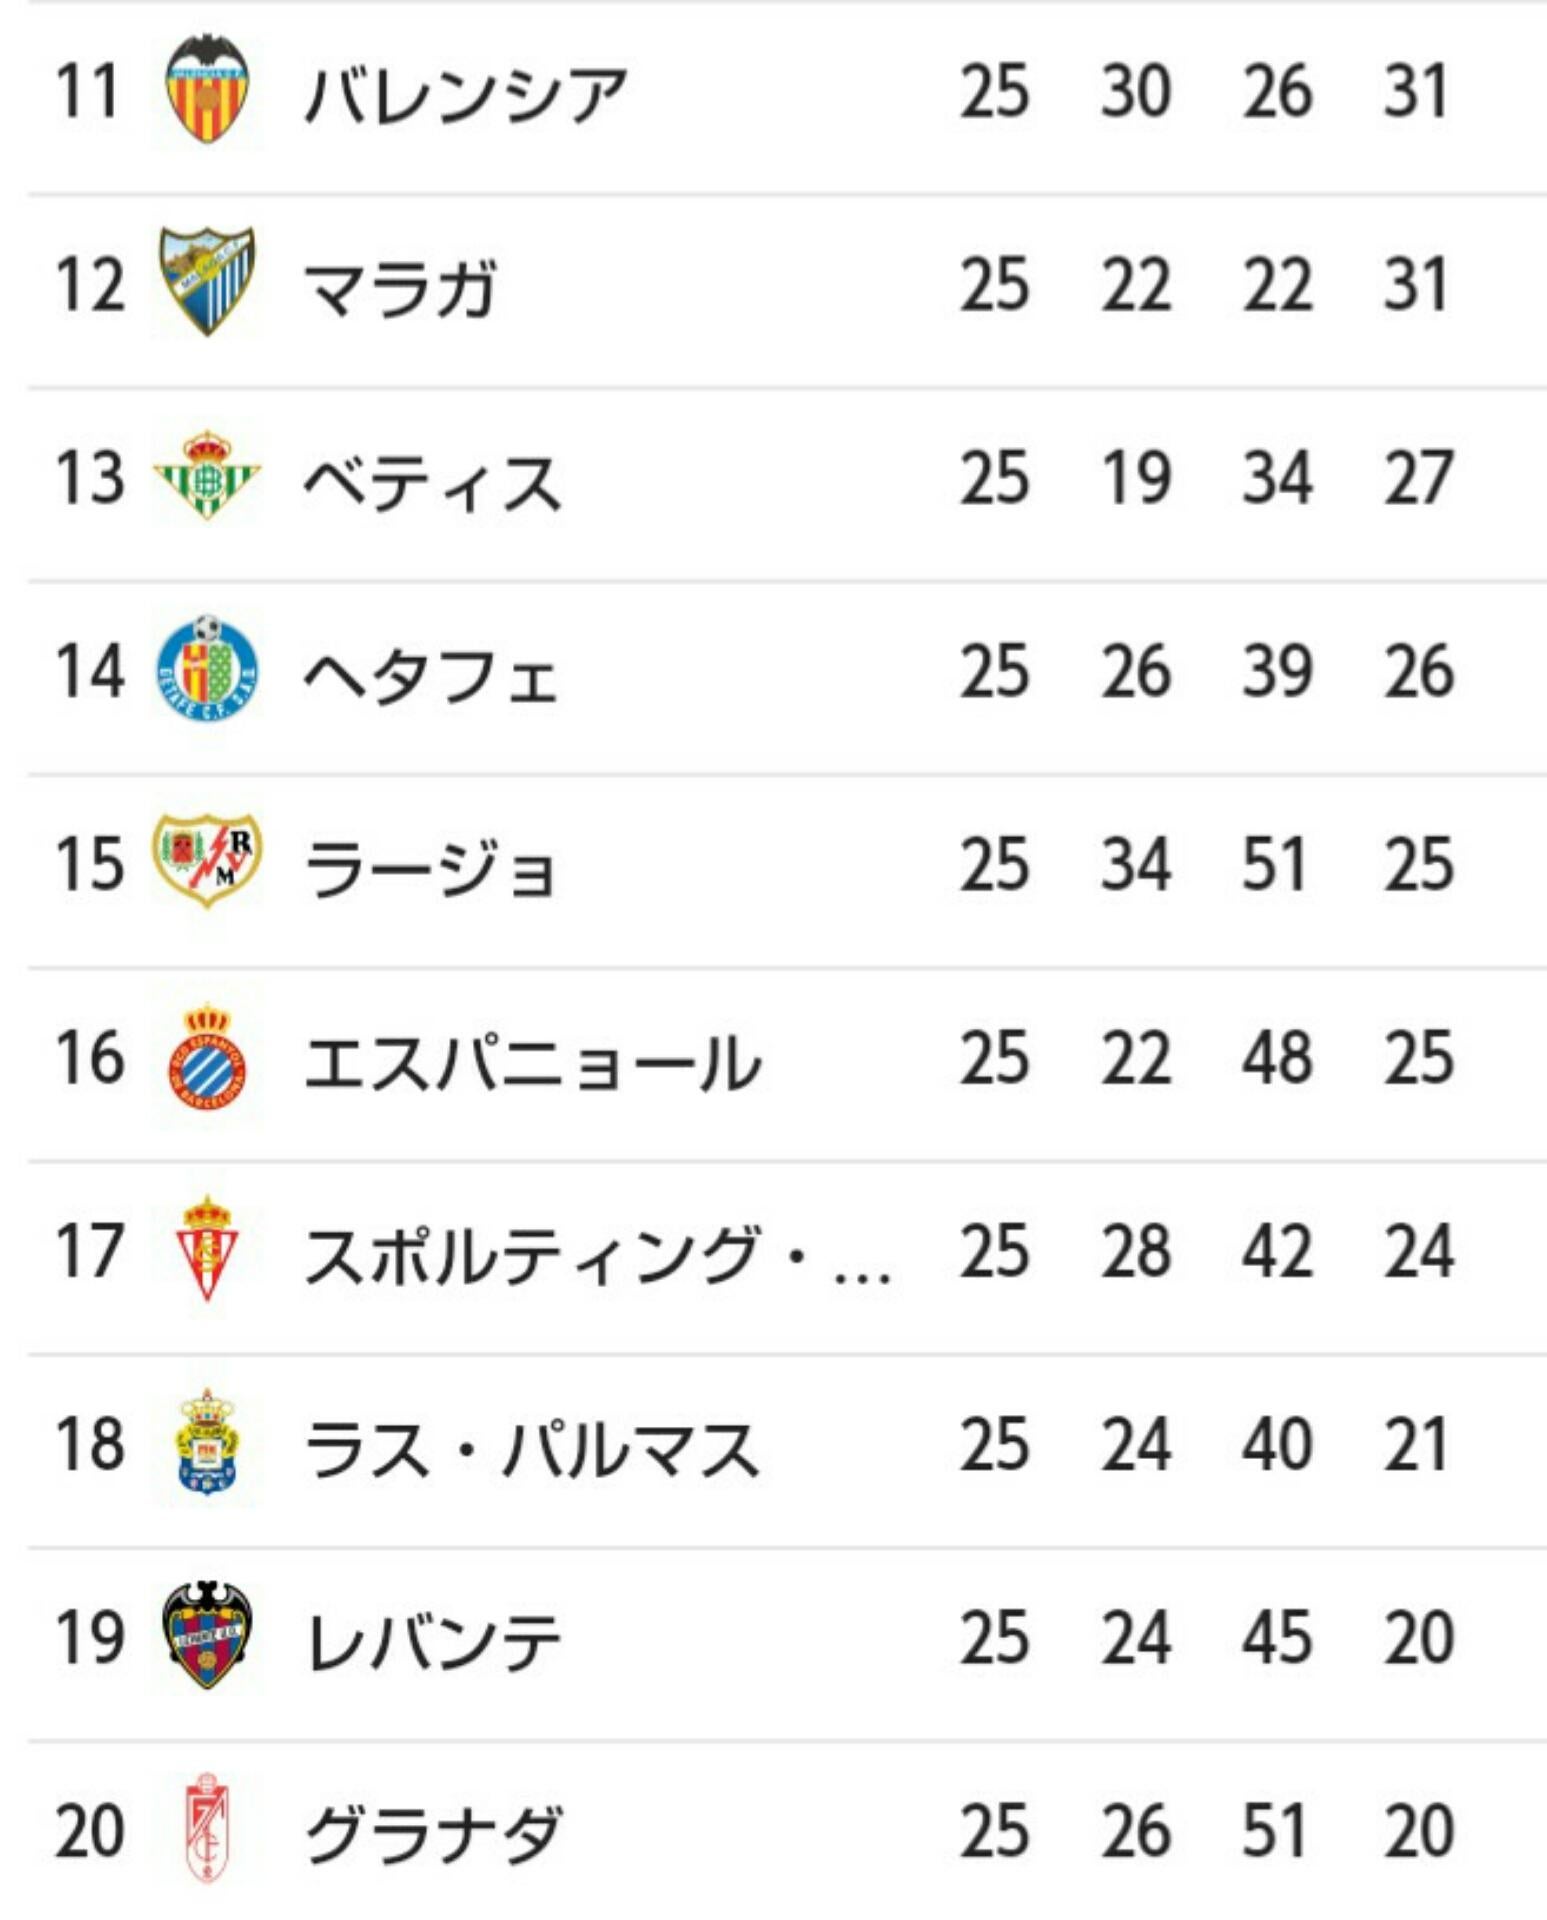
Task: Select the Real Betis crest icon
Action: click(207, 476)
